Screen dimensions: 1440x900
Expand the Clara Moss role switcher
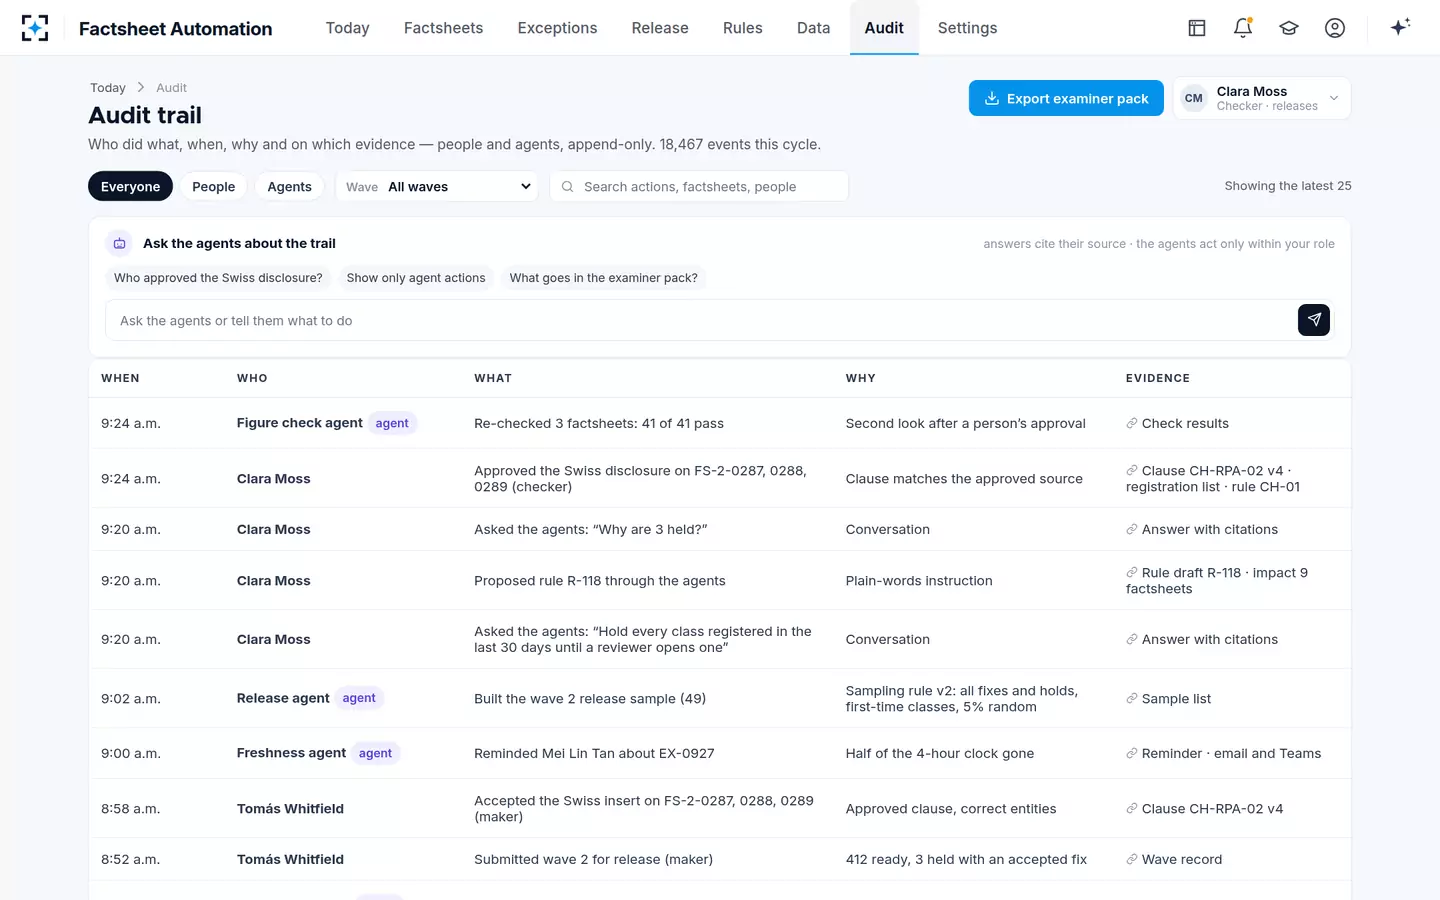[x=1262, y=98]
